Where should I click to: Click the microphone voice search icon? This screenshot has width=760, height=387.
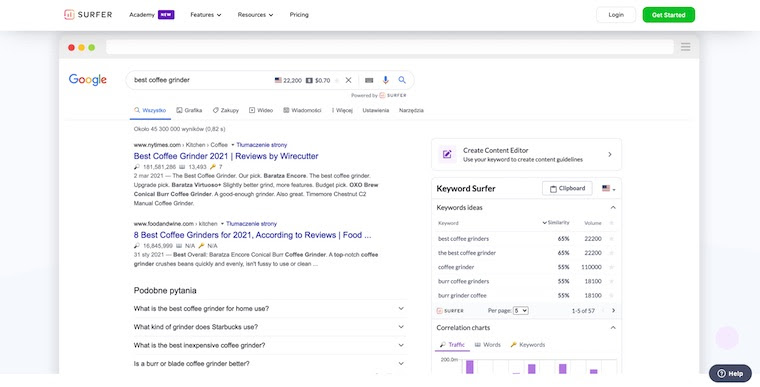point(385,80)
